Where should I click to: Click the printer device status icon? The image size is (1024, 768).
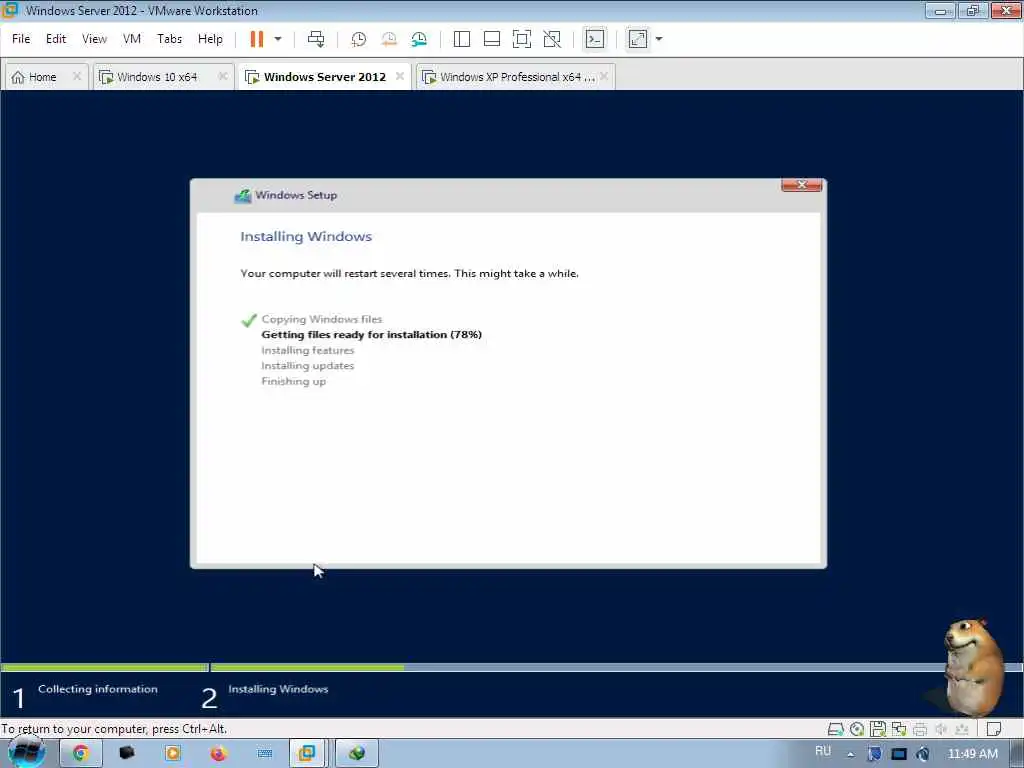pyautogui.click(x=920, y=729)
